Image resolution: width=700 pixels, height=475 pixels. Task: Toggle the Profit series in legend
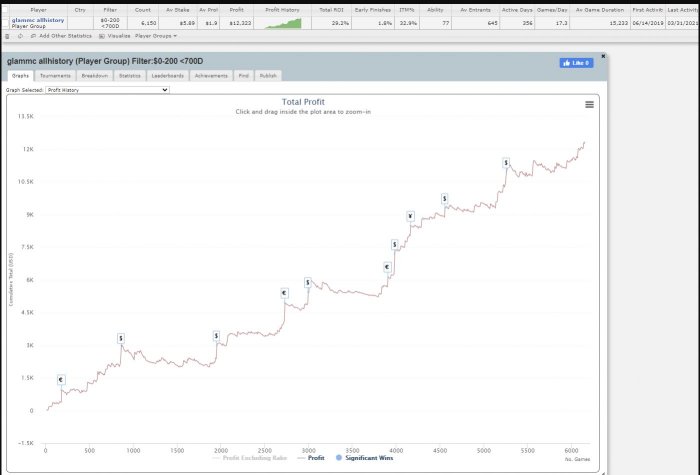click(x=311, y=458)
